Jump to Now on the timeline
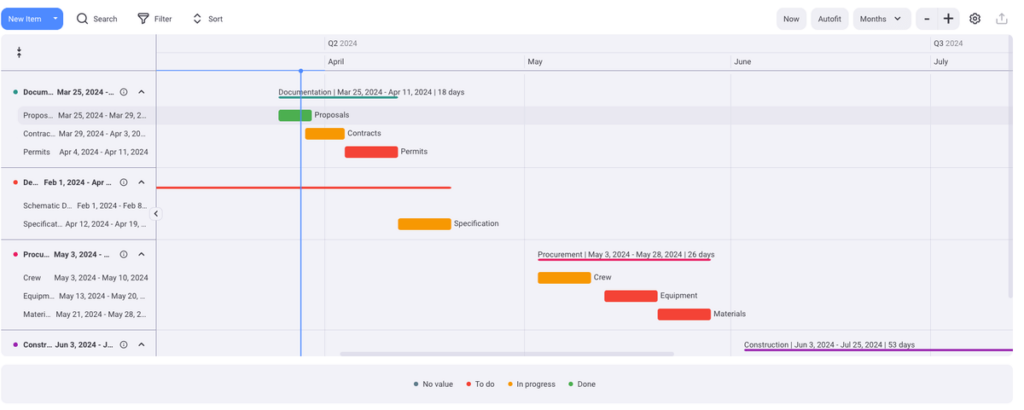 pos(791,19)
